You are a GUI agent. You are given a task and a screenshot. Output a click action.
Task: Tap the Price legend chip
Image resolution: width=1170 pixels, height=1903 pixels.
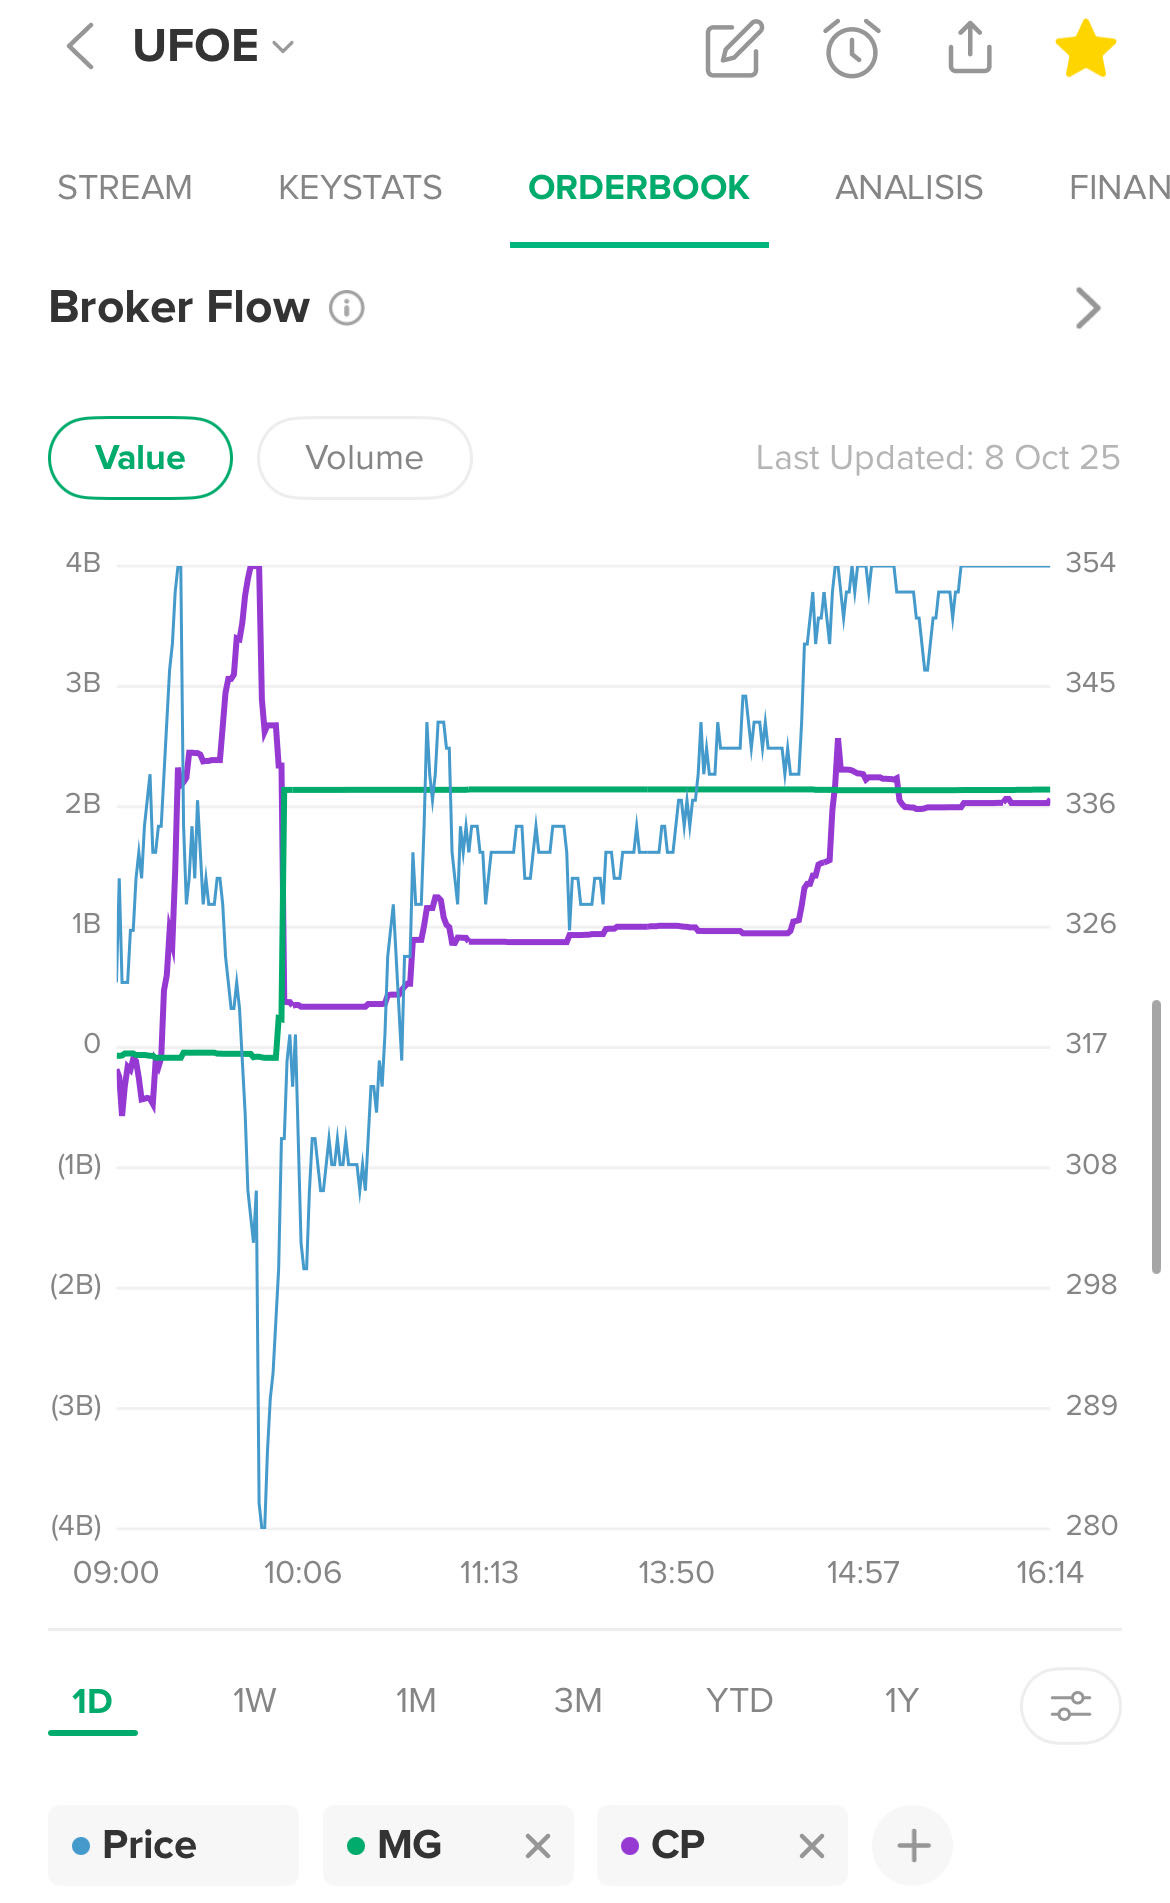(173, 1845)
